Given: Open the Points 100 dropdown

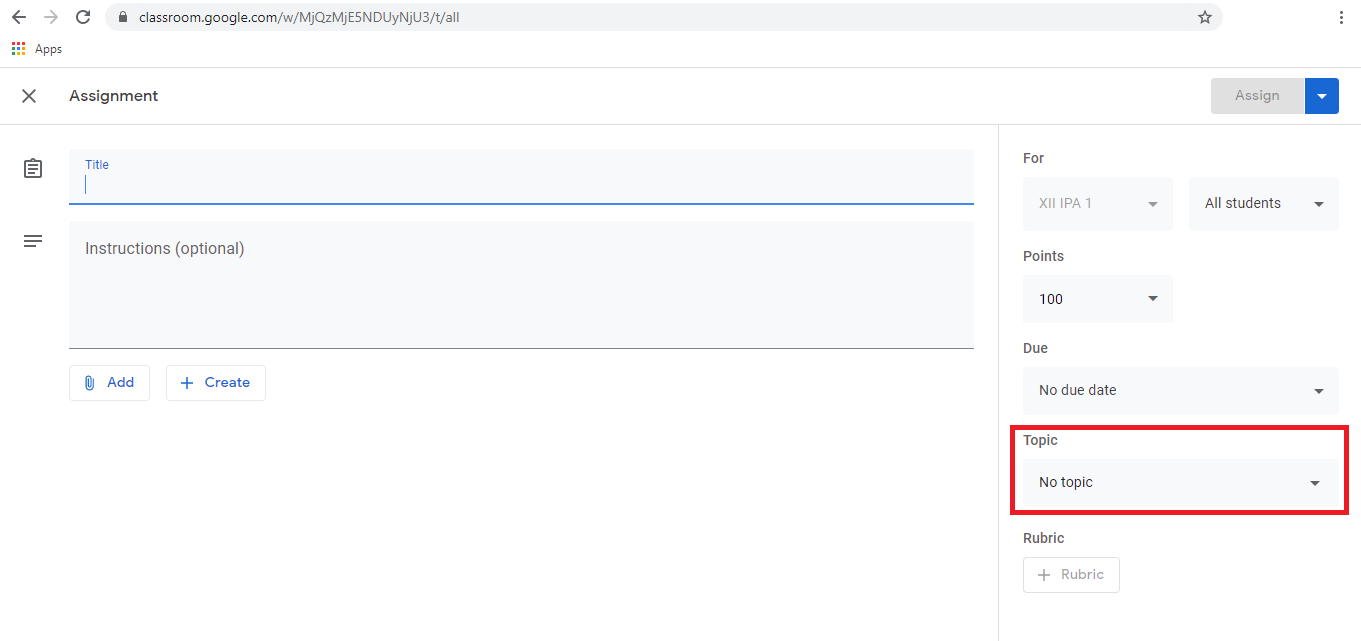Looking at the screenshot, I should pos(1097,299).
